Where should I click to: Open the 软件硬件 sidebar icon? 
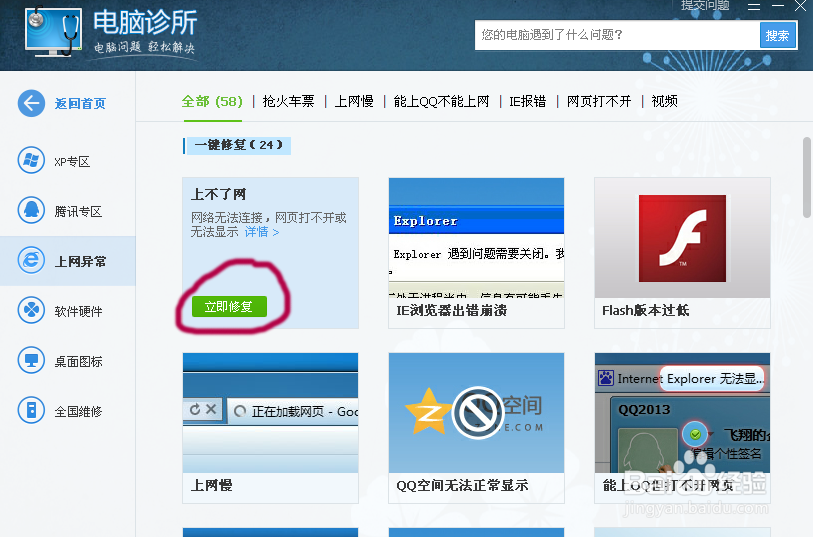[31, 310]
